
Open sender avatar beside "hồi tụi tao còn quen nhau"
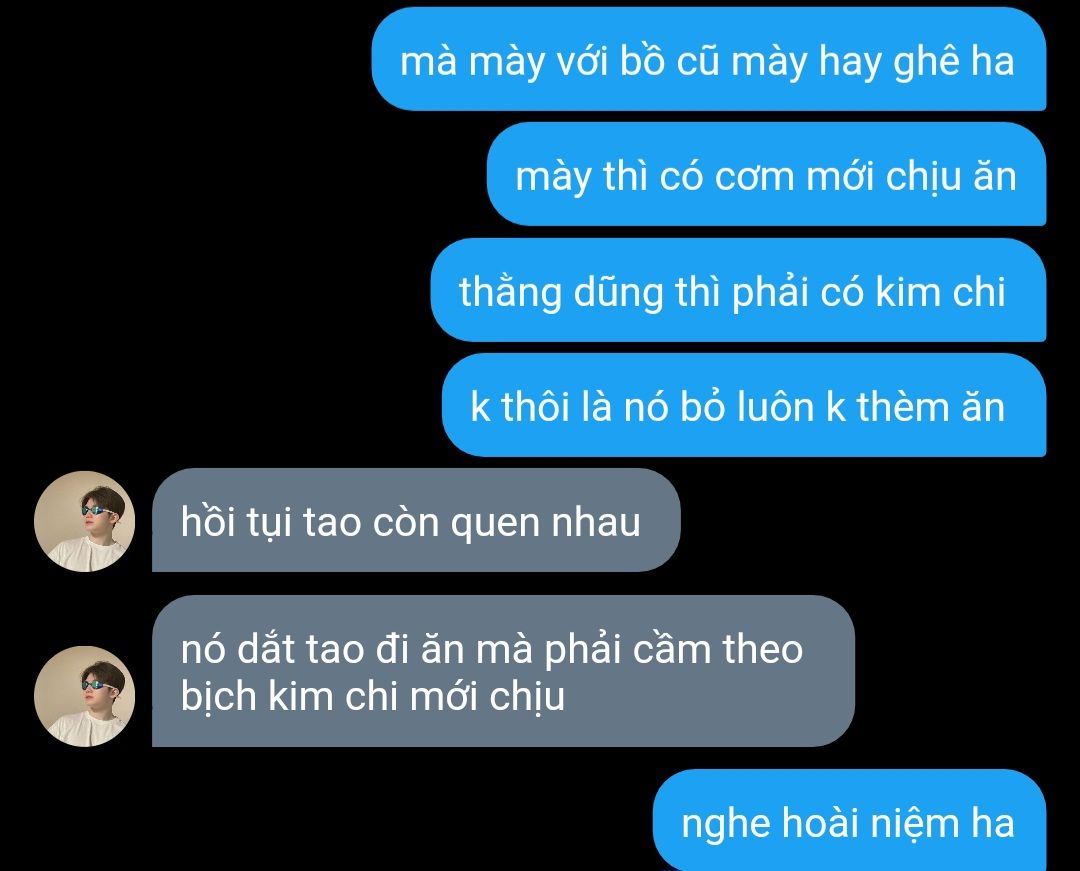coord(84,521)
